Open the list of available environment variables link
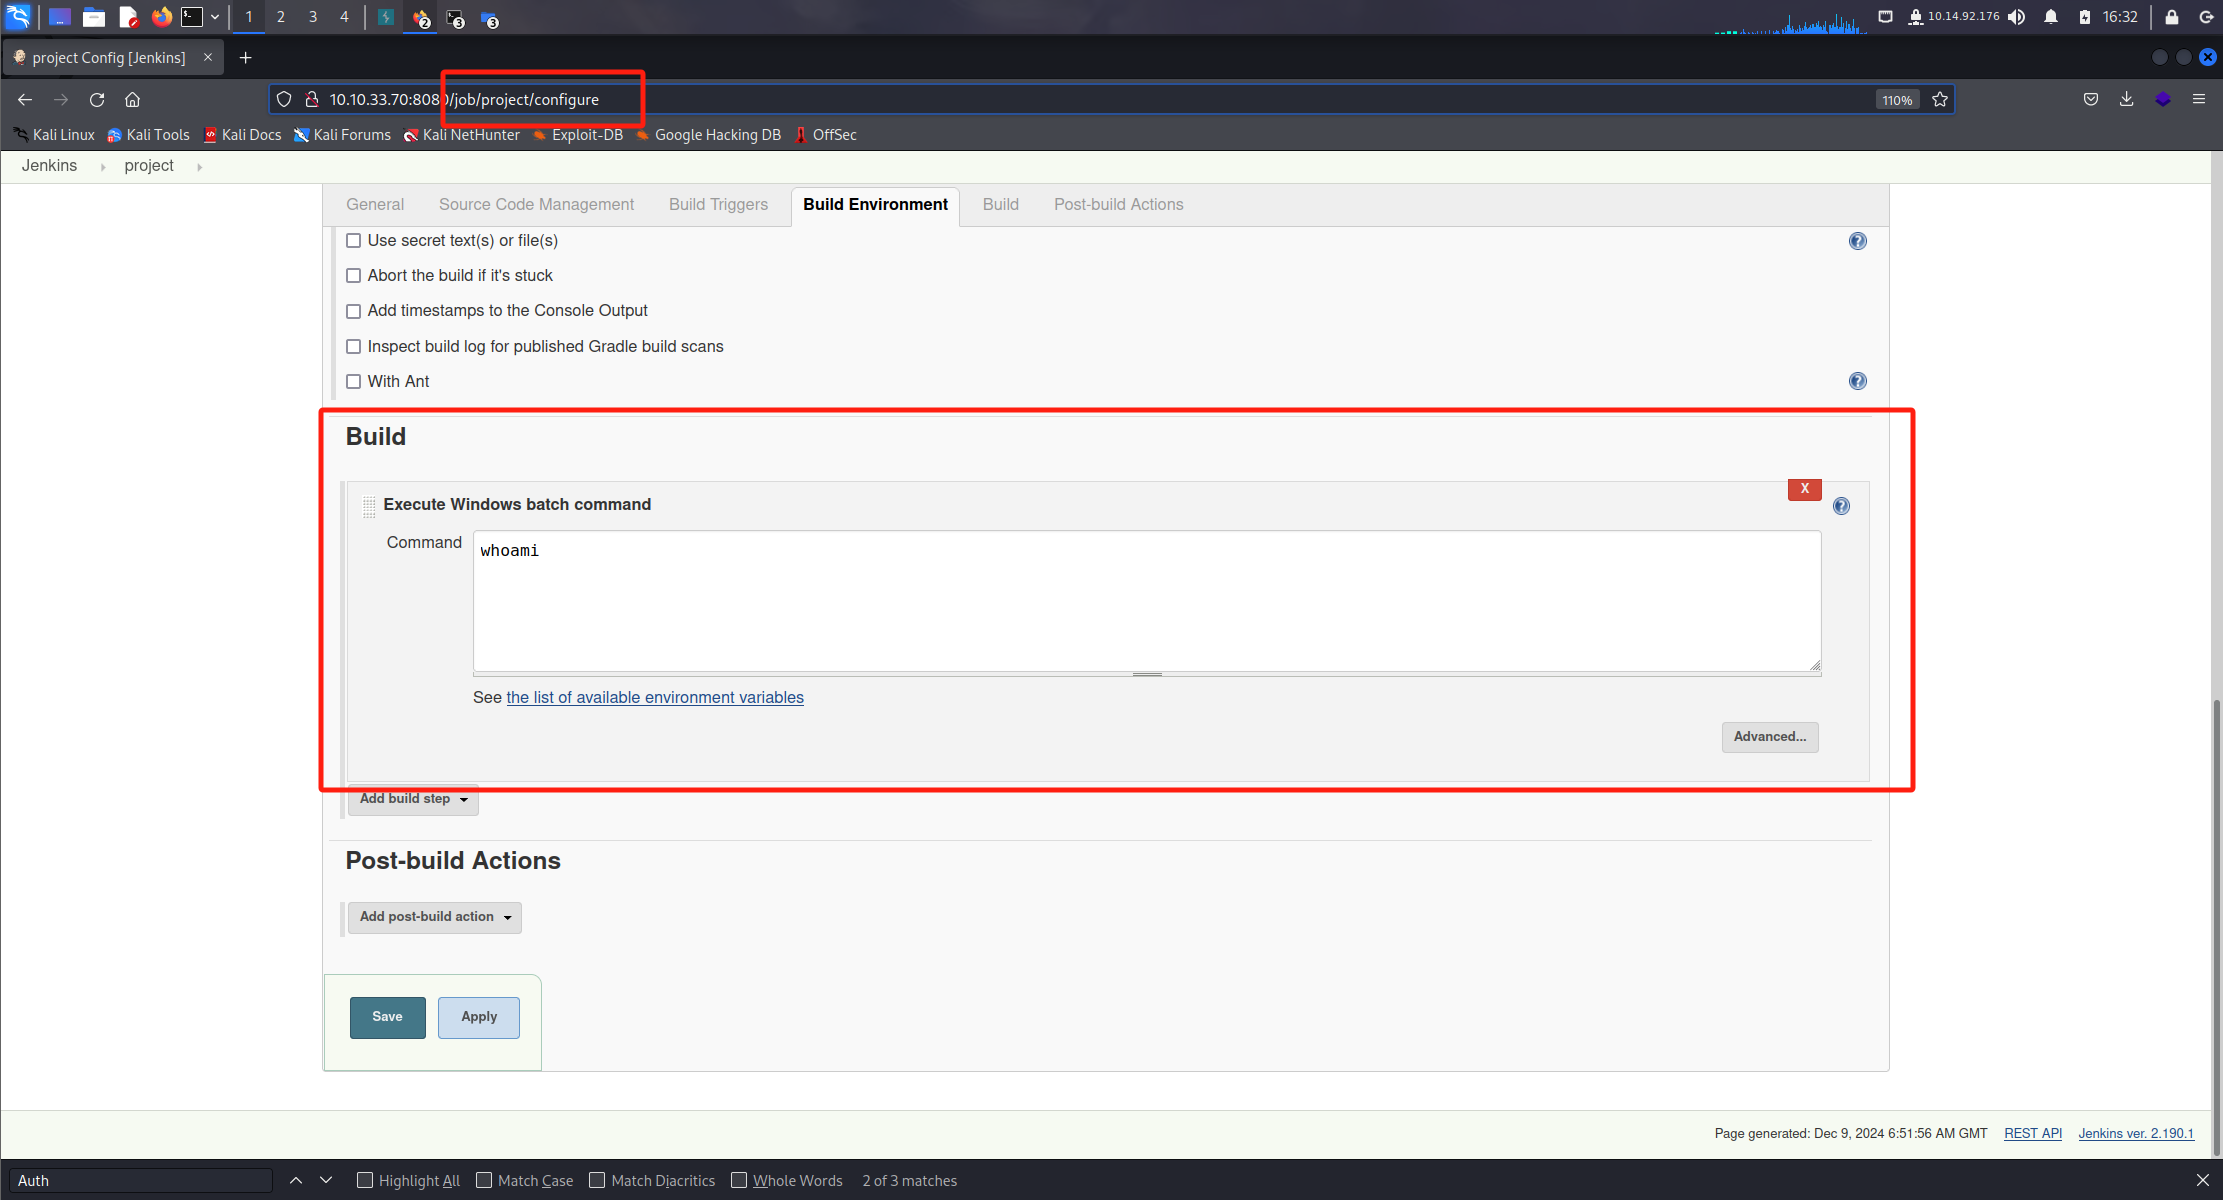The width and height of the screenshot is (2223, 1200). 654,698
